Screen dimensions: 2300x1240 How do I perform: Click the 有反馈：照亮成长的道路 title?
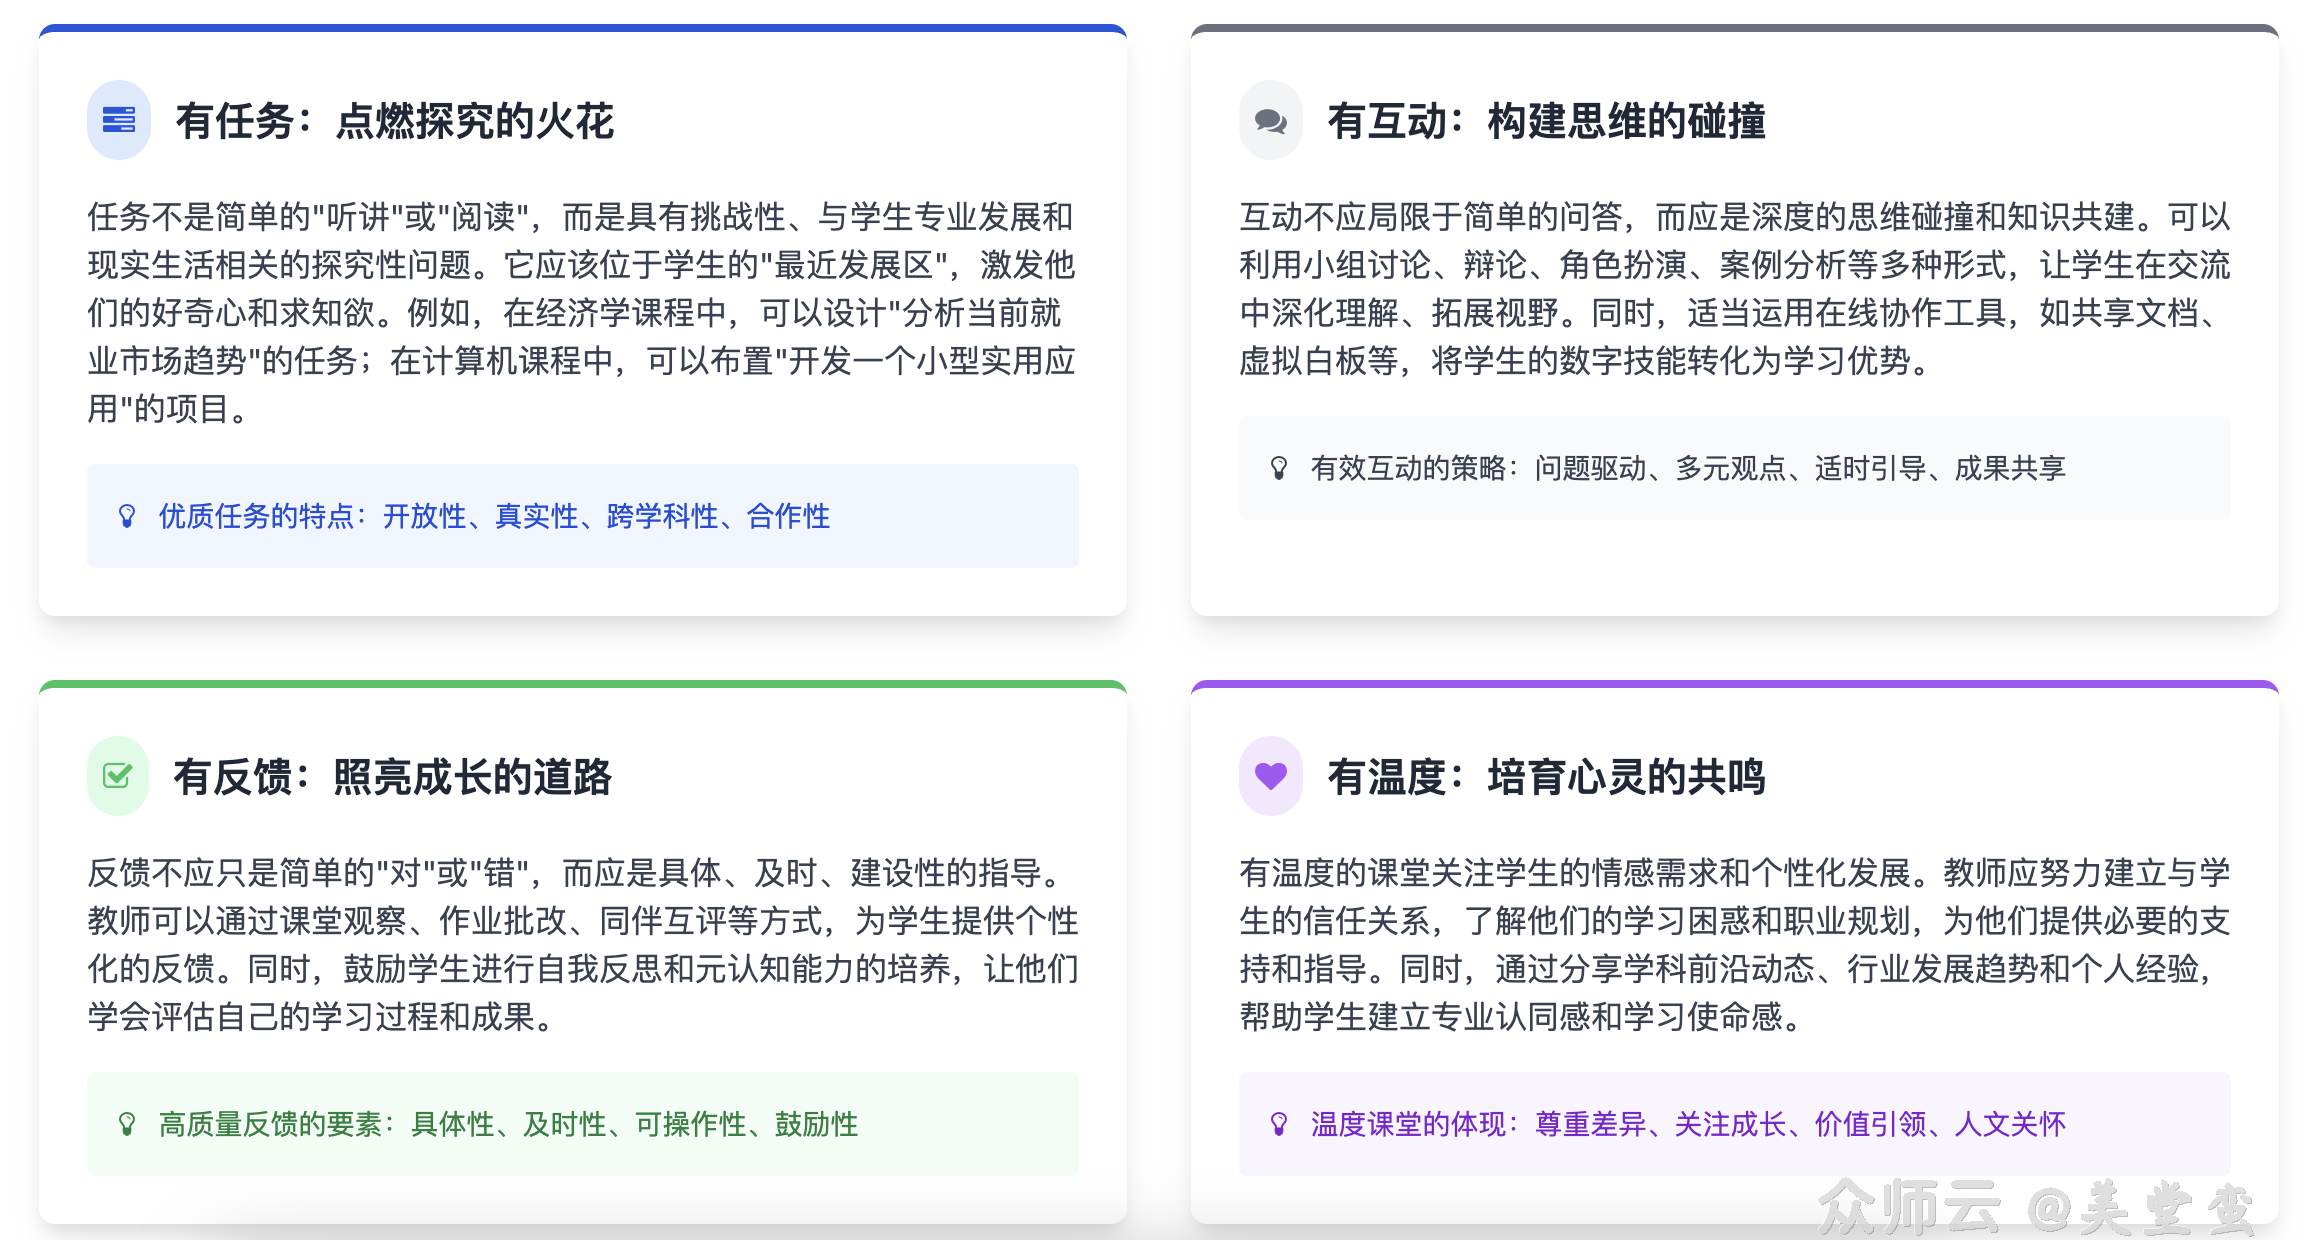pyautogui.click(x=394, y=777)
